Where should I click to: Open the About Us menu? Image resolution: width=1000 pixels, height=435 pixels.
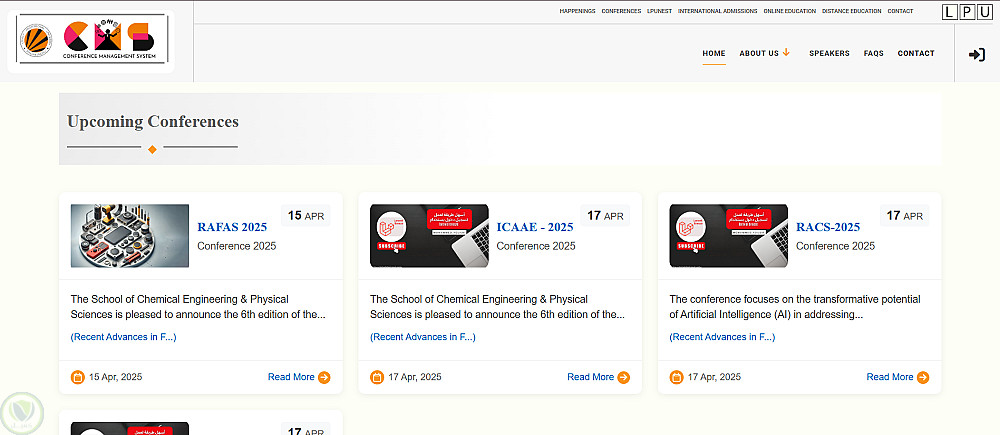click(x=759, y=54)
